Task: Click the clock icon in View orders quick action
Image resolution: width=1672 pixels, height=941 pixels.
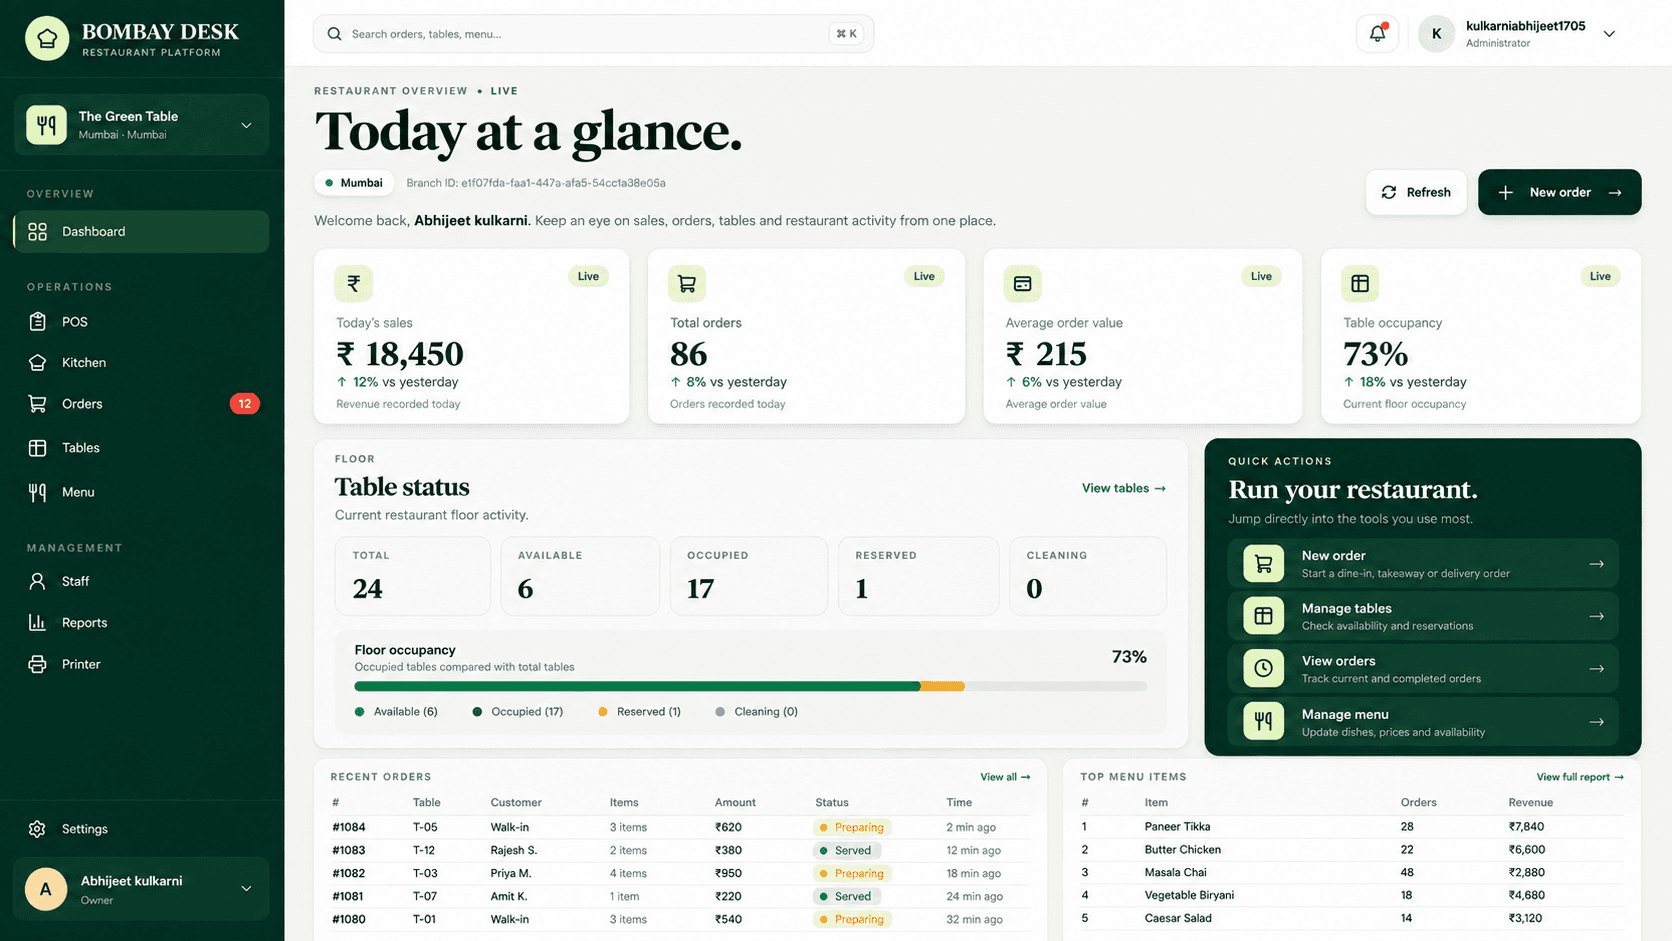Action: tap(1263, 668)
